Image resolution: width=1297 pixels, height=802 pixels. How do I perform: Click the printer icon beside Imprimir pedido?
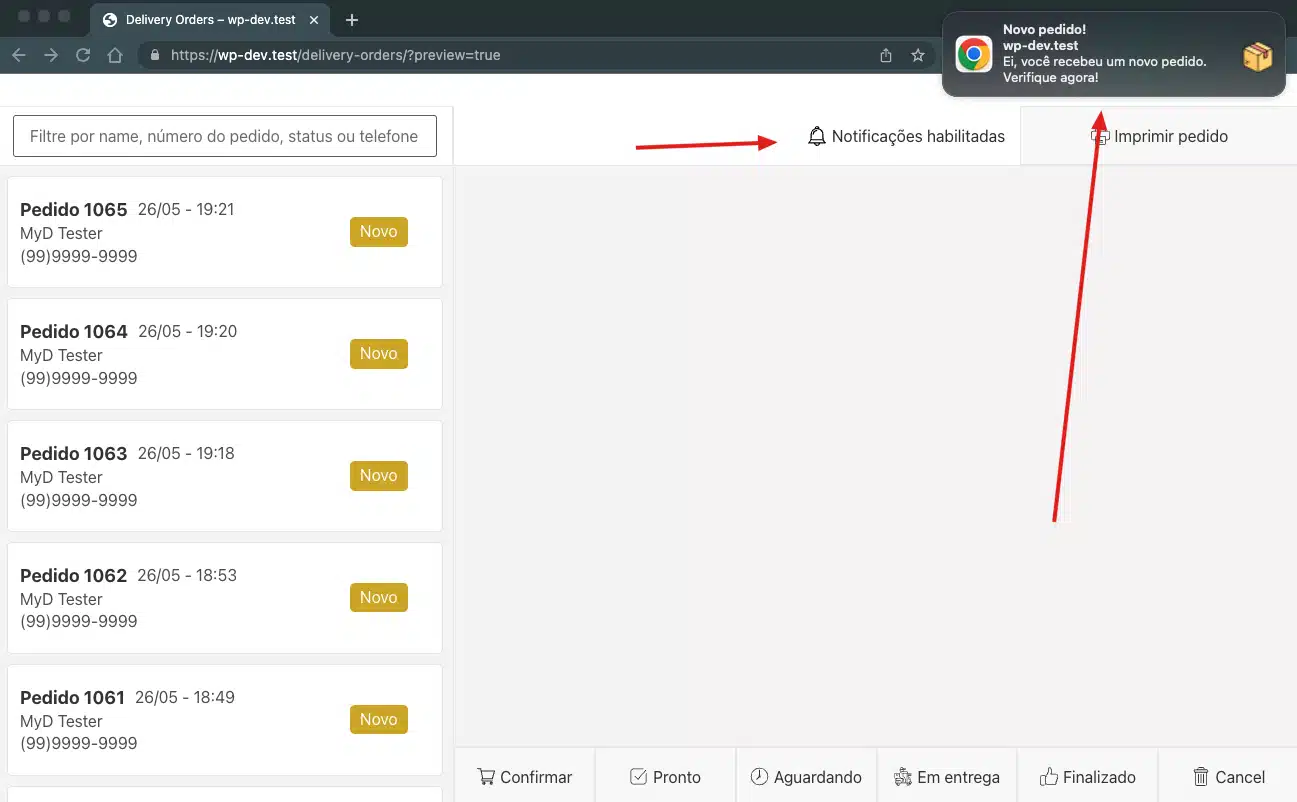pos(1100,137)
